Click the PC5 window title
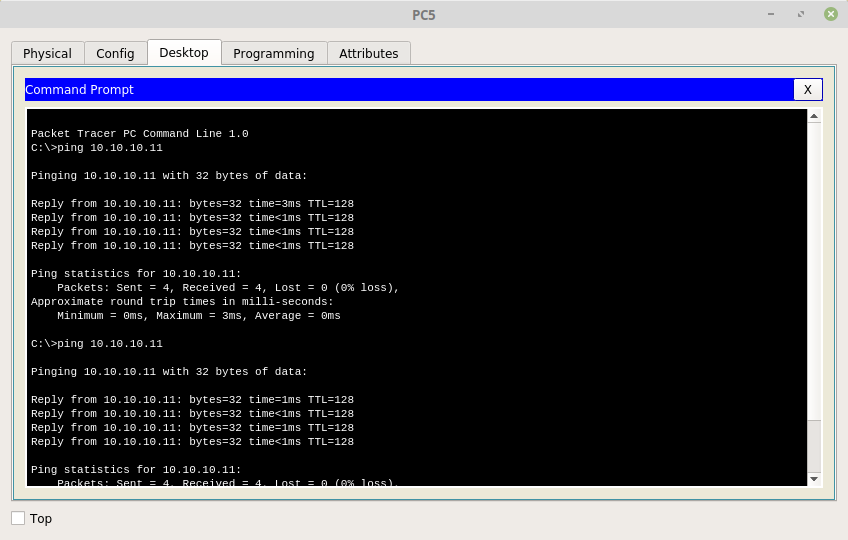Viewport: 848px width, 540px height. (x=424, y=15)
